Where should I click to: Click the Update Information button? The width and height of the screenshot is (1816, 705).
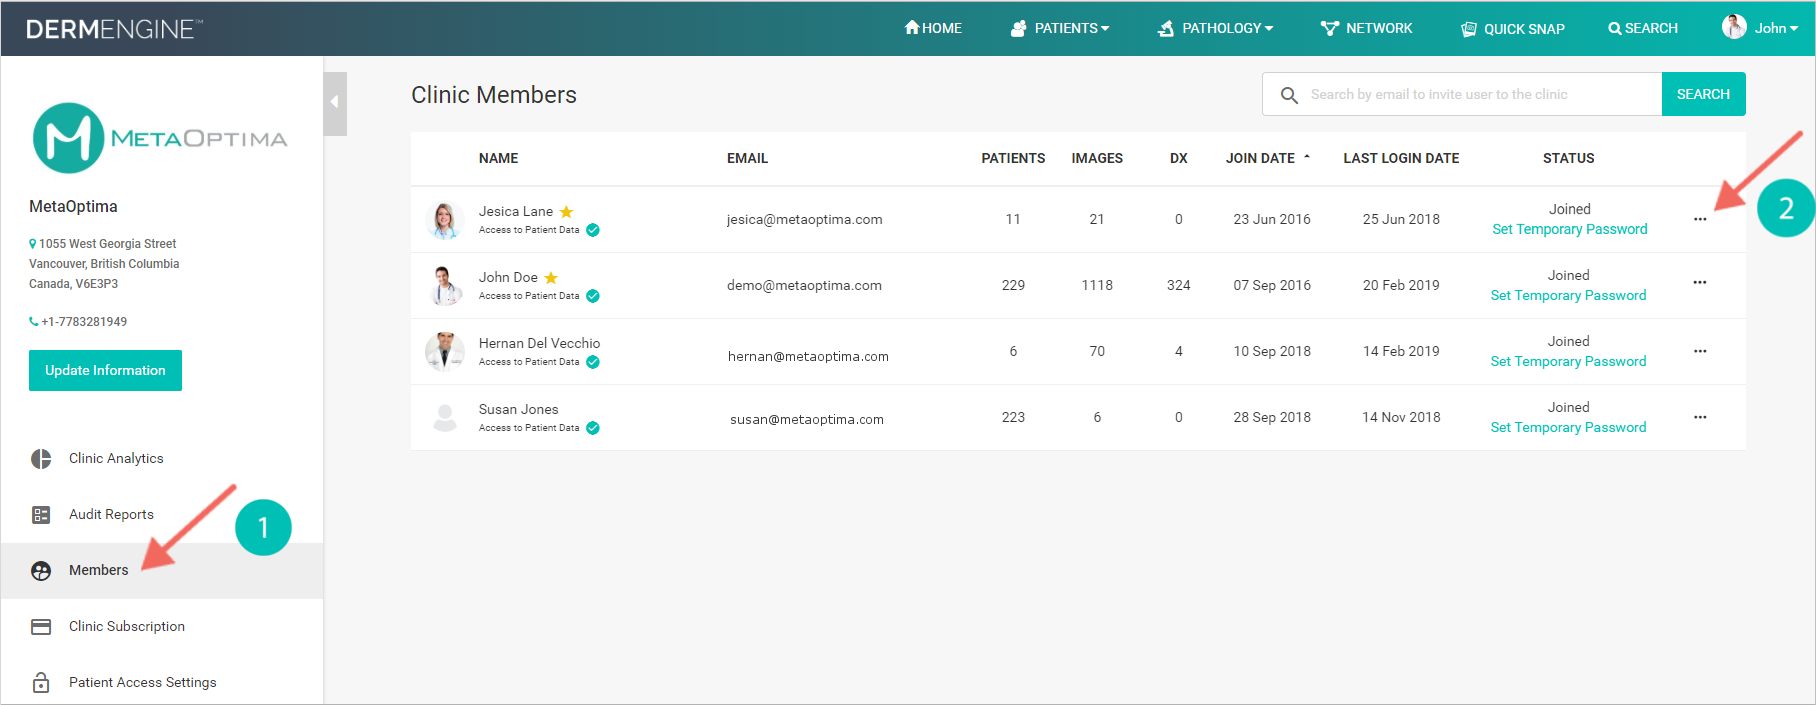pyautogui.click(x=105, y=370)
